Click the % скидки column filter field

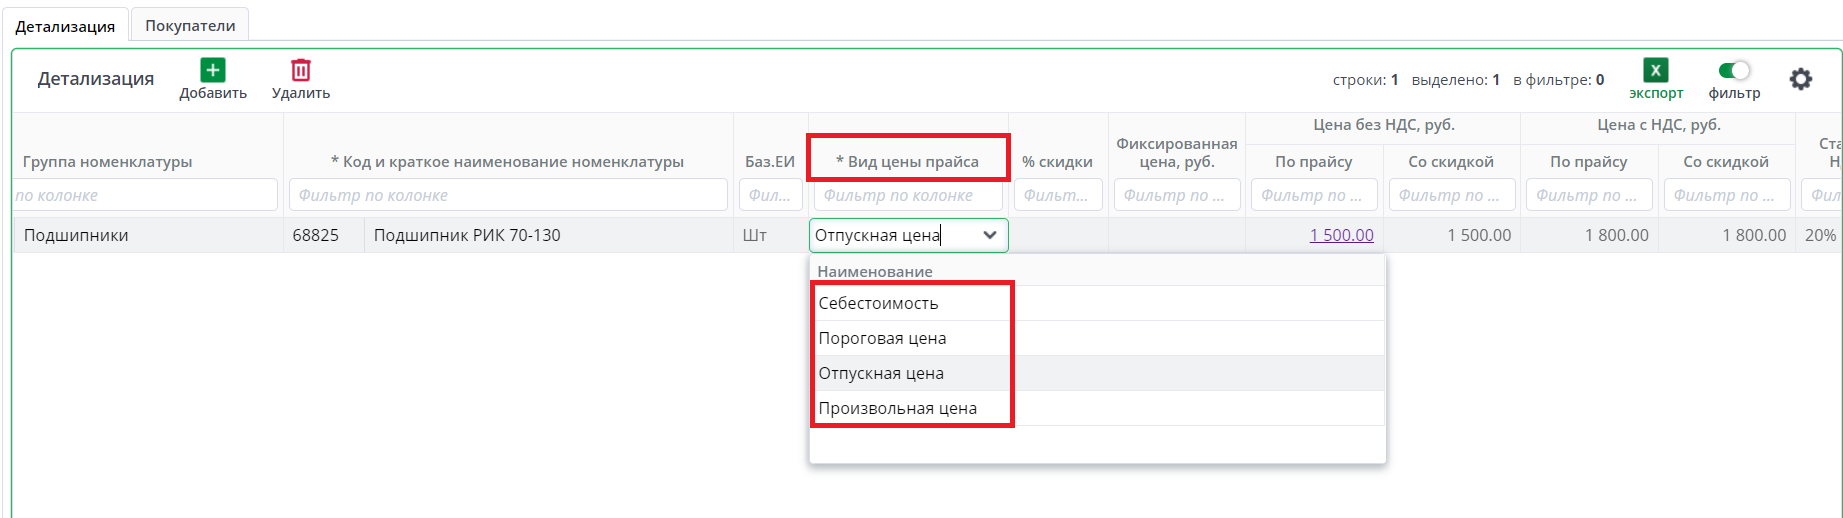coord(1057,195)
